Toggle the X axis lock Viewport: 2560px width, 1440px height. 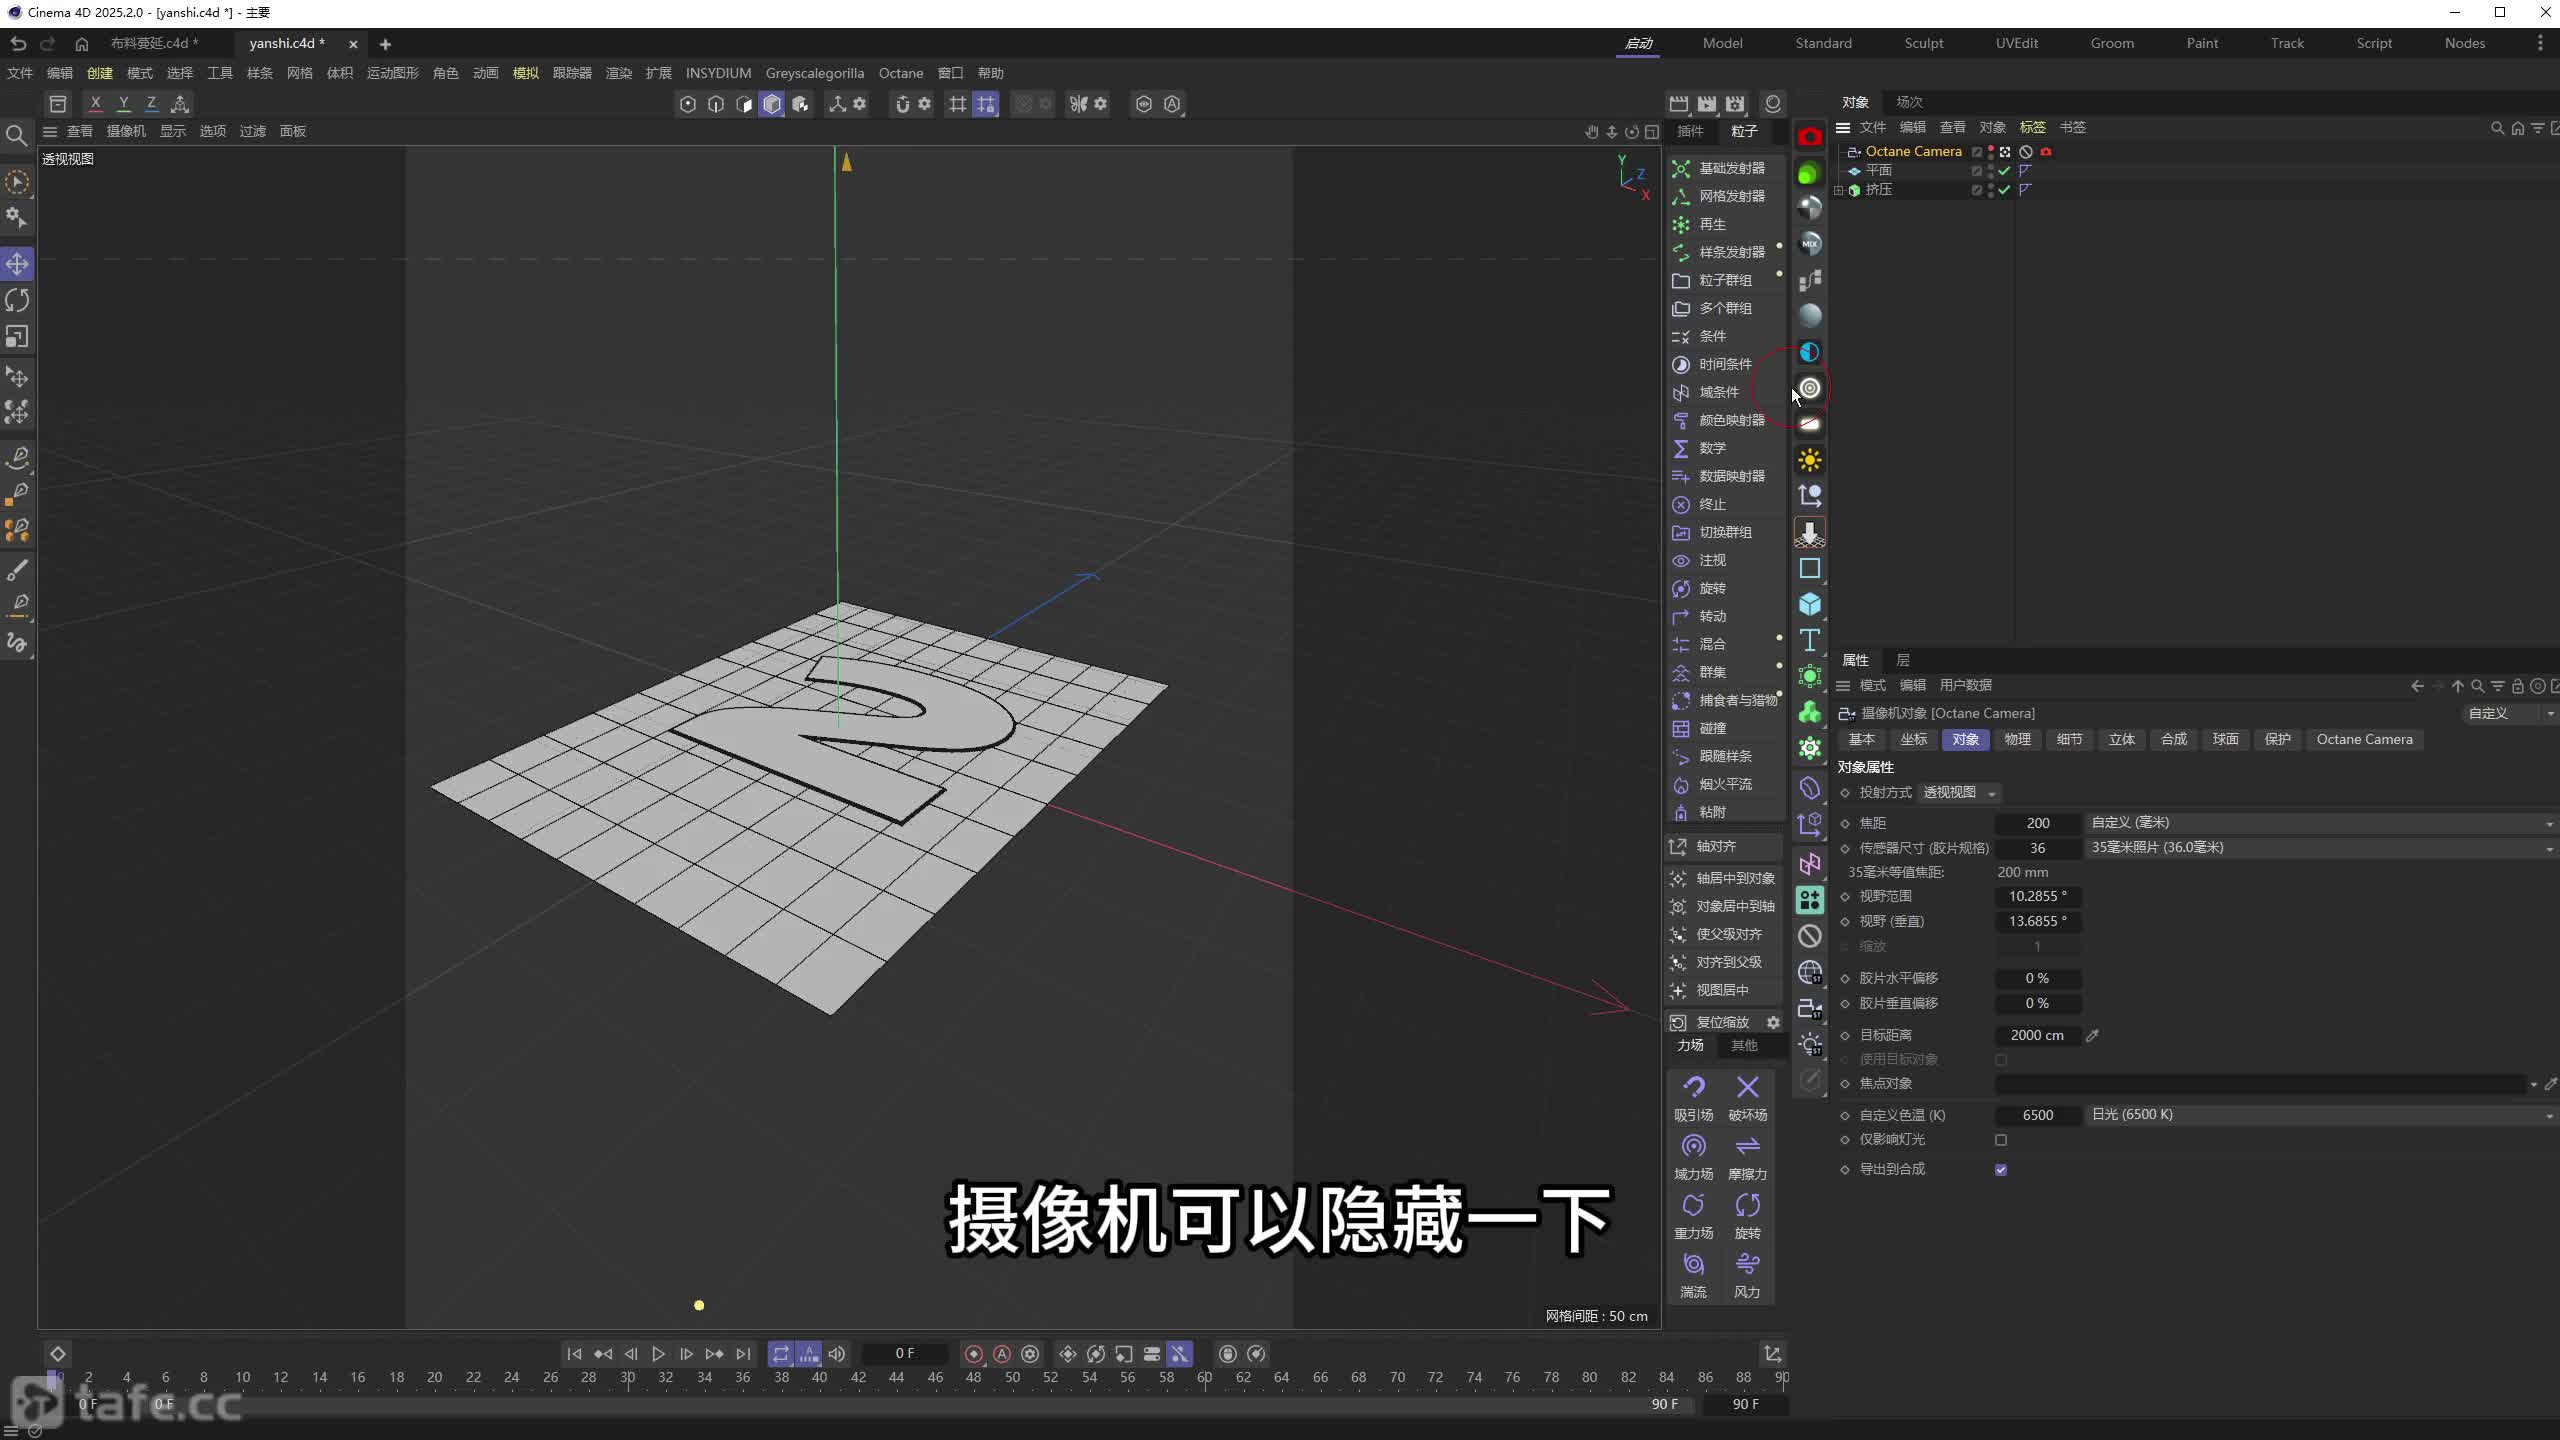pyautogui.click(x=95, y=103)
